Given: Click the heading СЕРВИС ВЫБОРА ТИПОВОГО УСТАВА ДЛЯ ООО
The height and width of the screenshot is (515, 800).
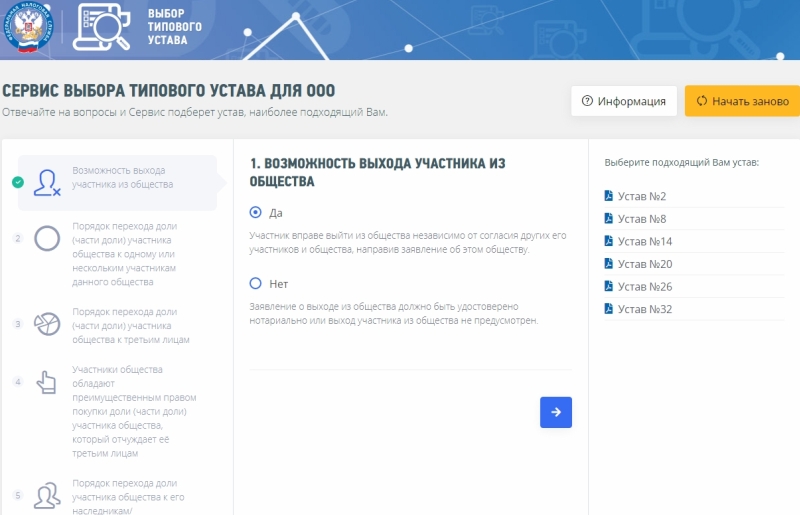Looking at the screenshot, I should point(169,91).
